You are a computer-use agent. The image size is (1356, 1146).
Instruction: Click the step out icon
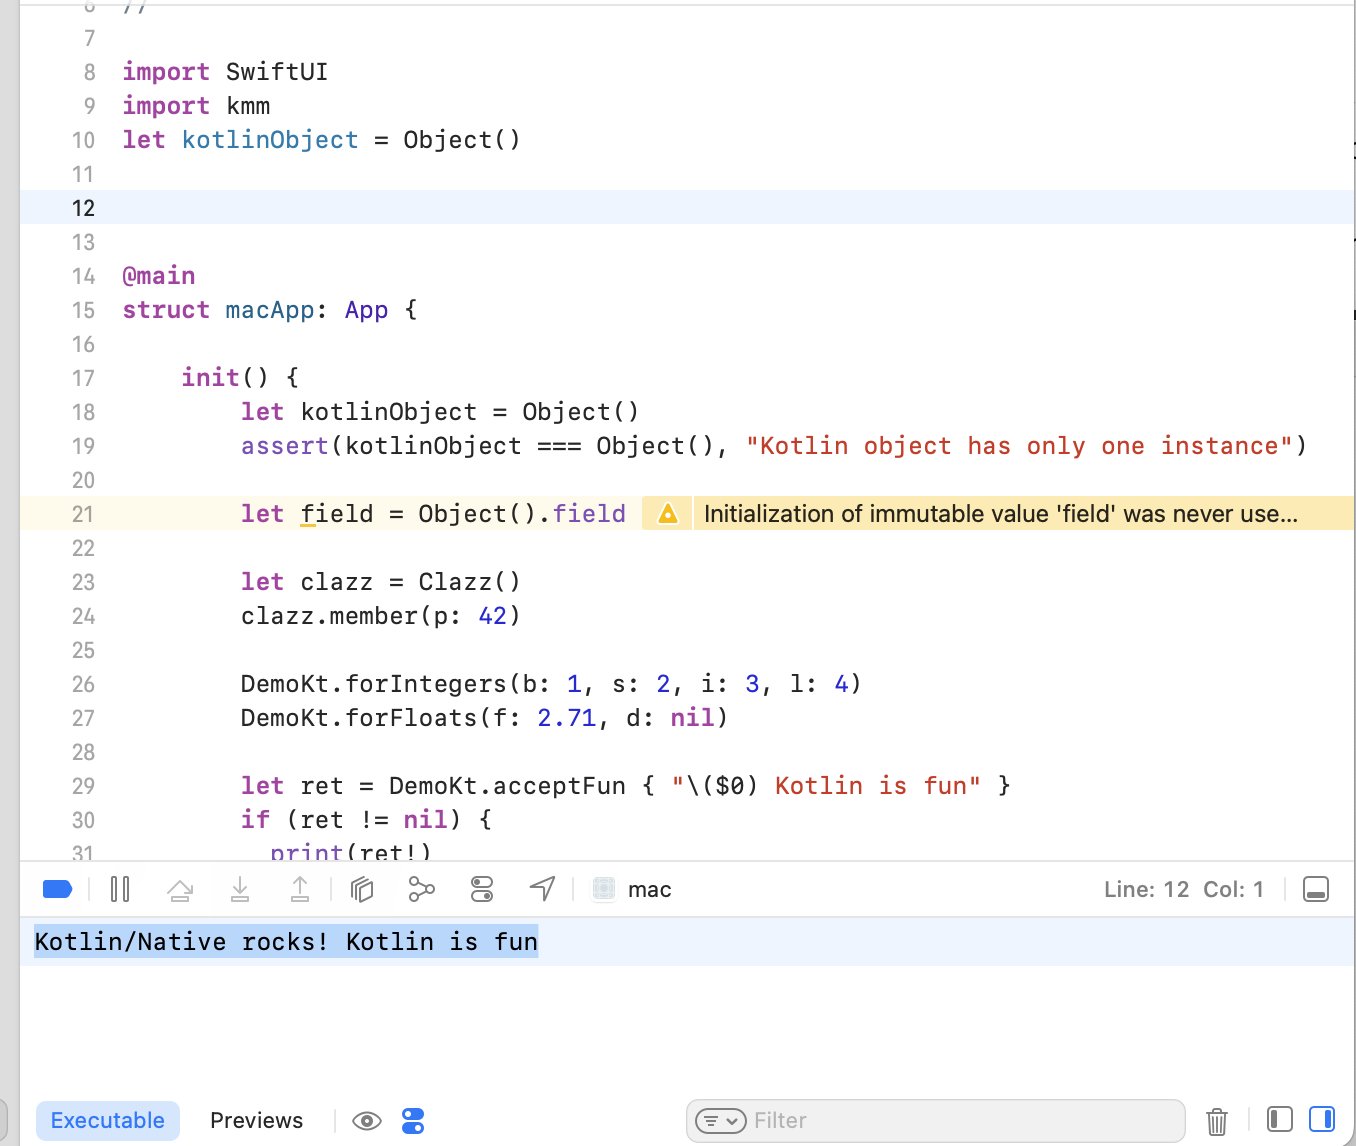[301, 888]
